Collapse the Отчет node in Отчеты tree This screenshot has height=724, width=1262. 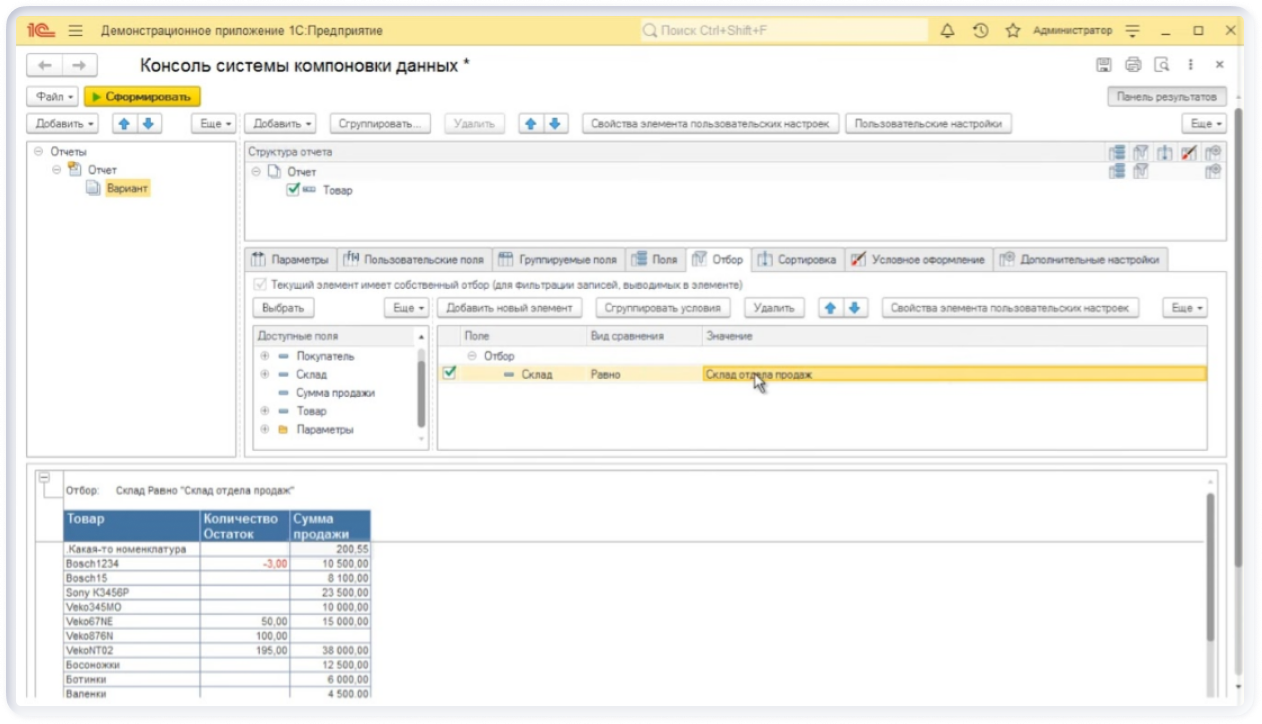(57, 170)
